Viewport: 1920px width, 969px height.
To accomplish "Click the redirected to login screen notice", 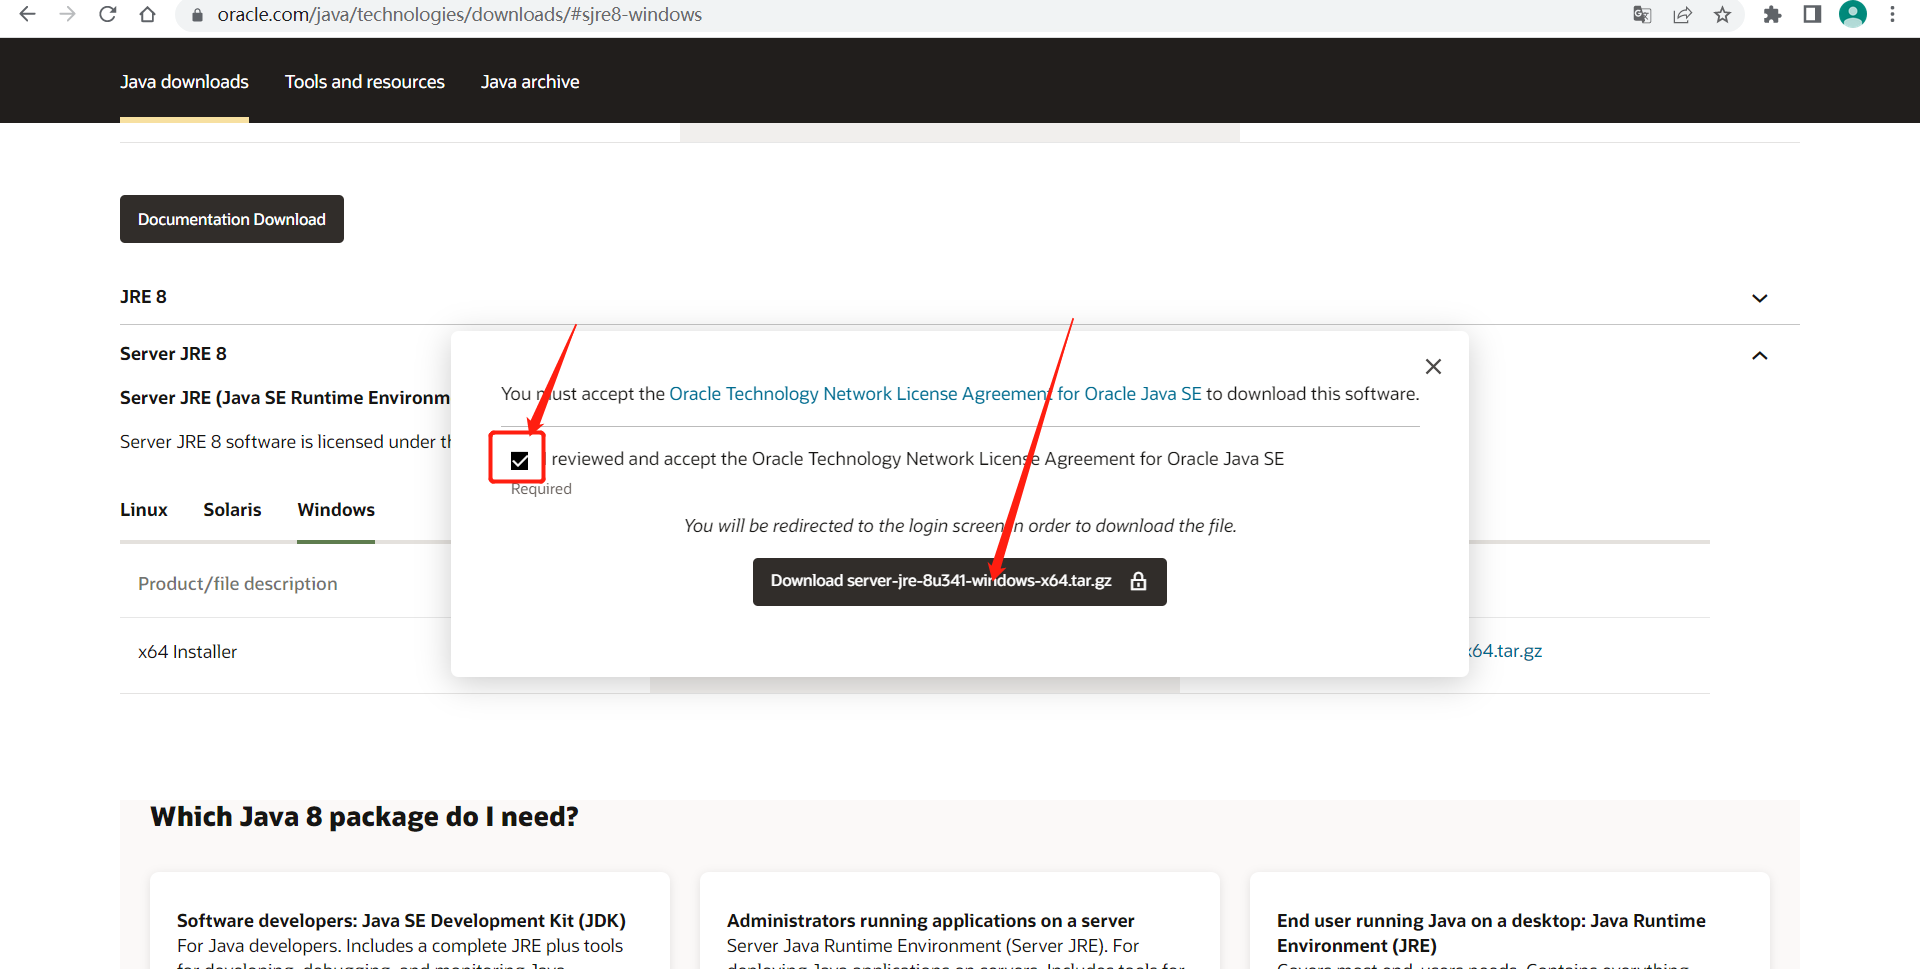I will coord(960,526).
